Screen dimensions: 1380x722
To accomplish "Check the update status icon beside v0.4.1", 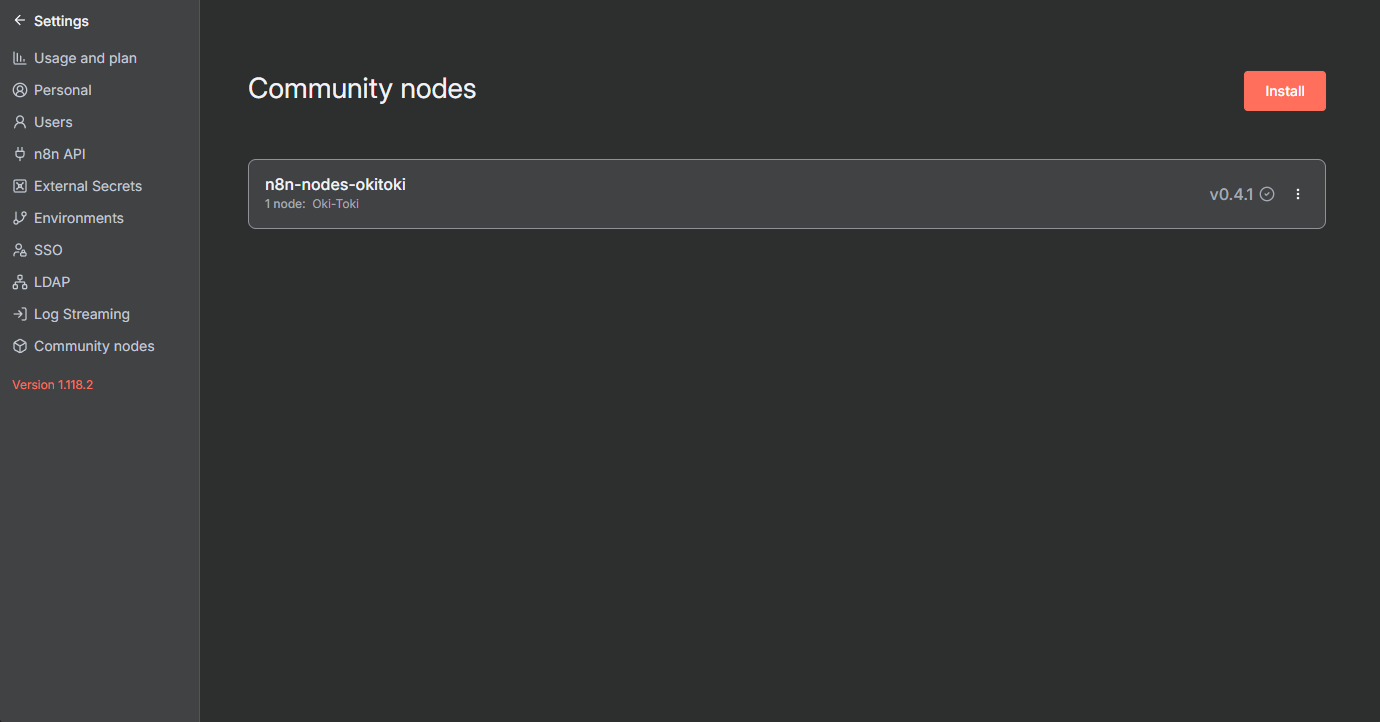I will pyautogui.click(x=1267, y=194).
